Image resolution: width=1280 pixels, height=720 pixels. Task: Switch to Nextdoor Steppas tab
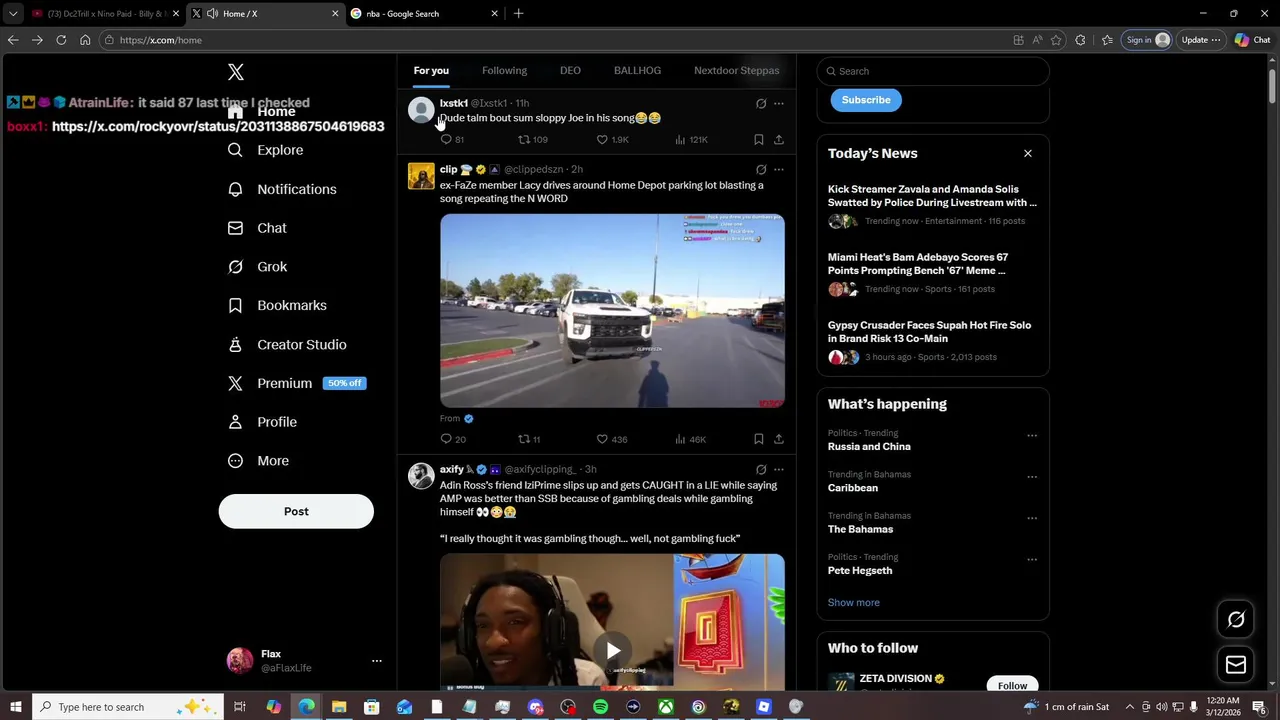[736, 71]
